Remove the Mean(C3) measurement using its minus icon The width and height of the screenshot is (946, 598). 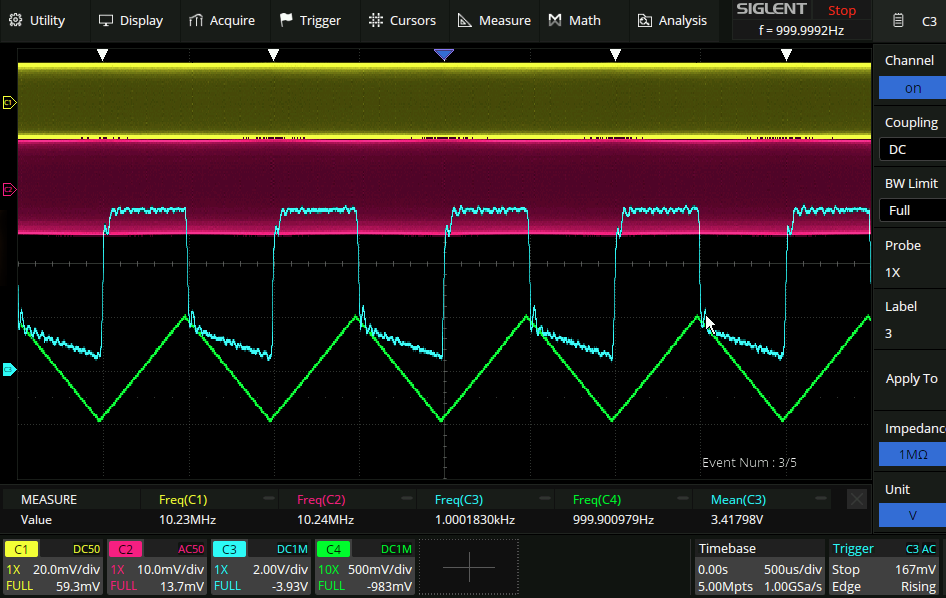tap(820, 498)
